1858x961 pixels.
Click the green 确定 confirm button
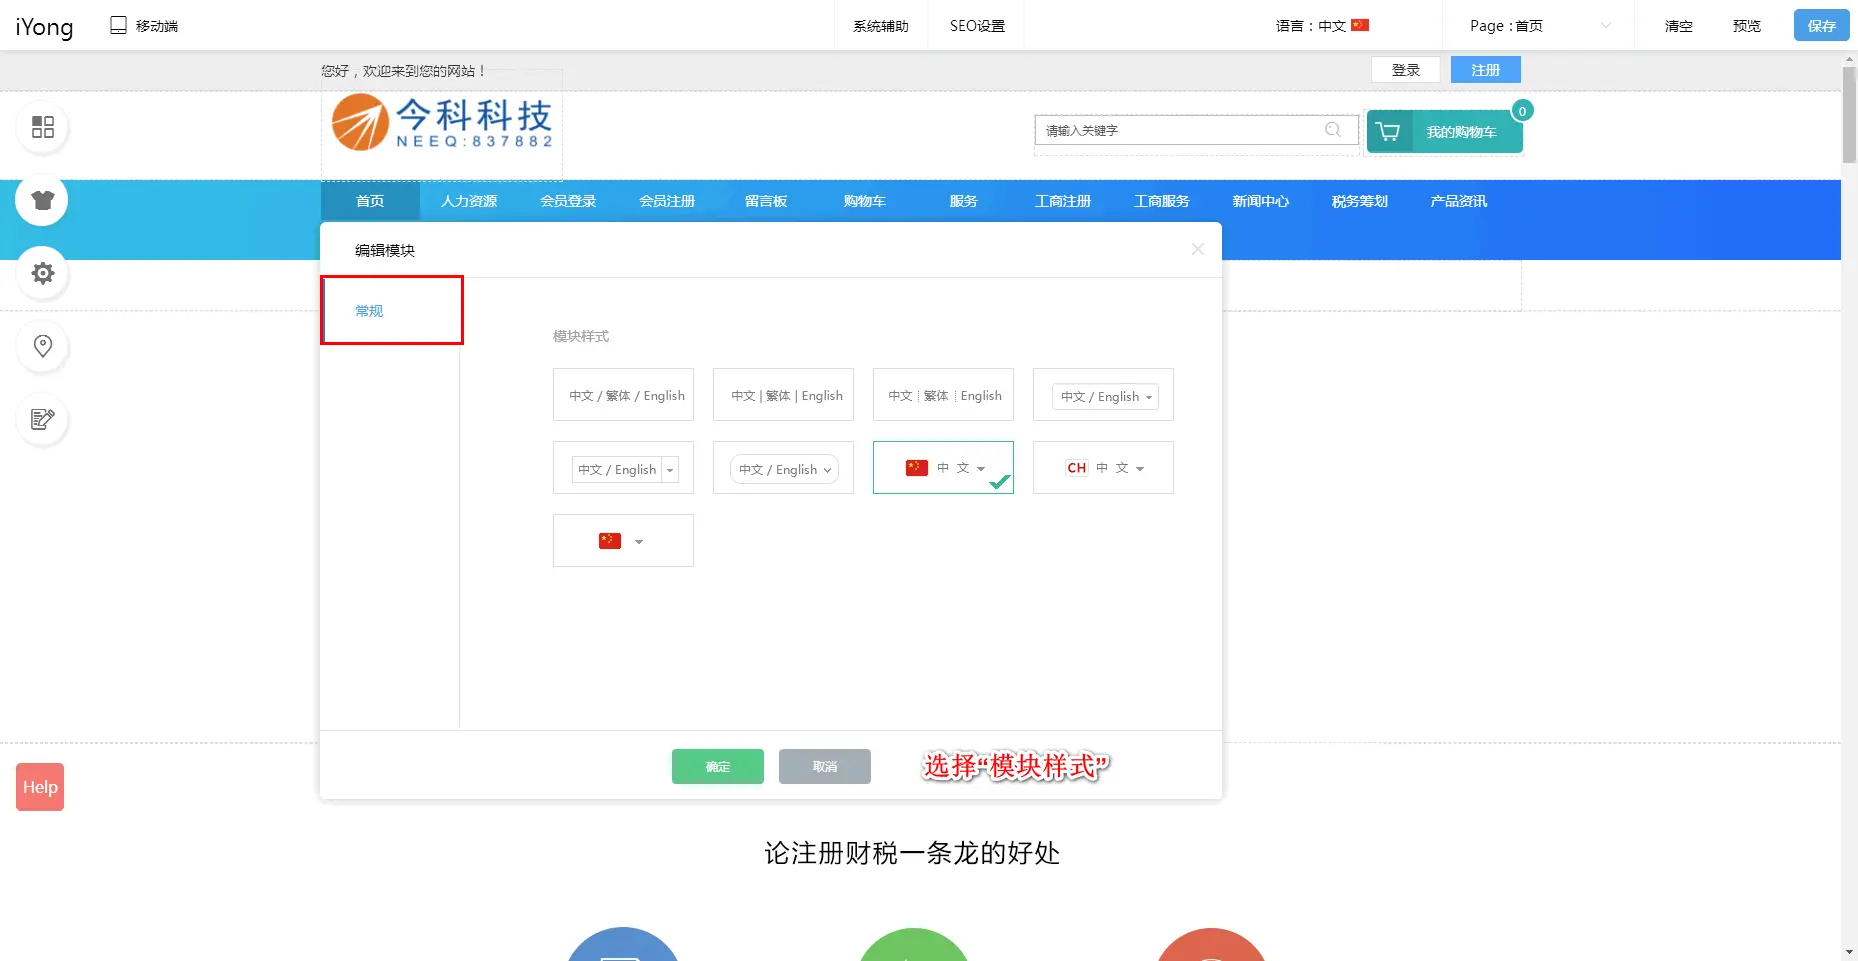(717, 766)
